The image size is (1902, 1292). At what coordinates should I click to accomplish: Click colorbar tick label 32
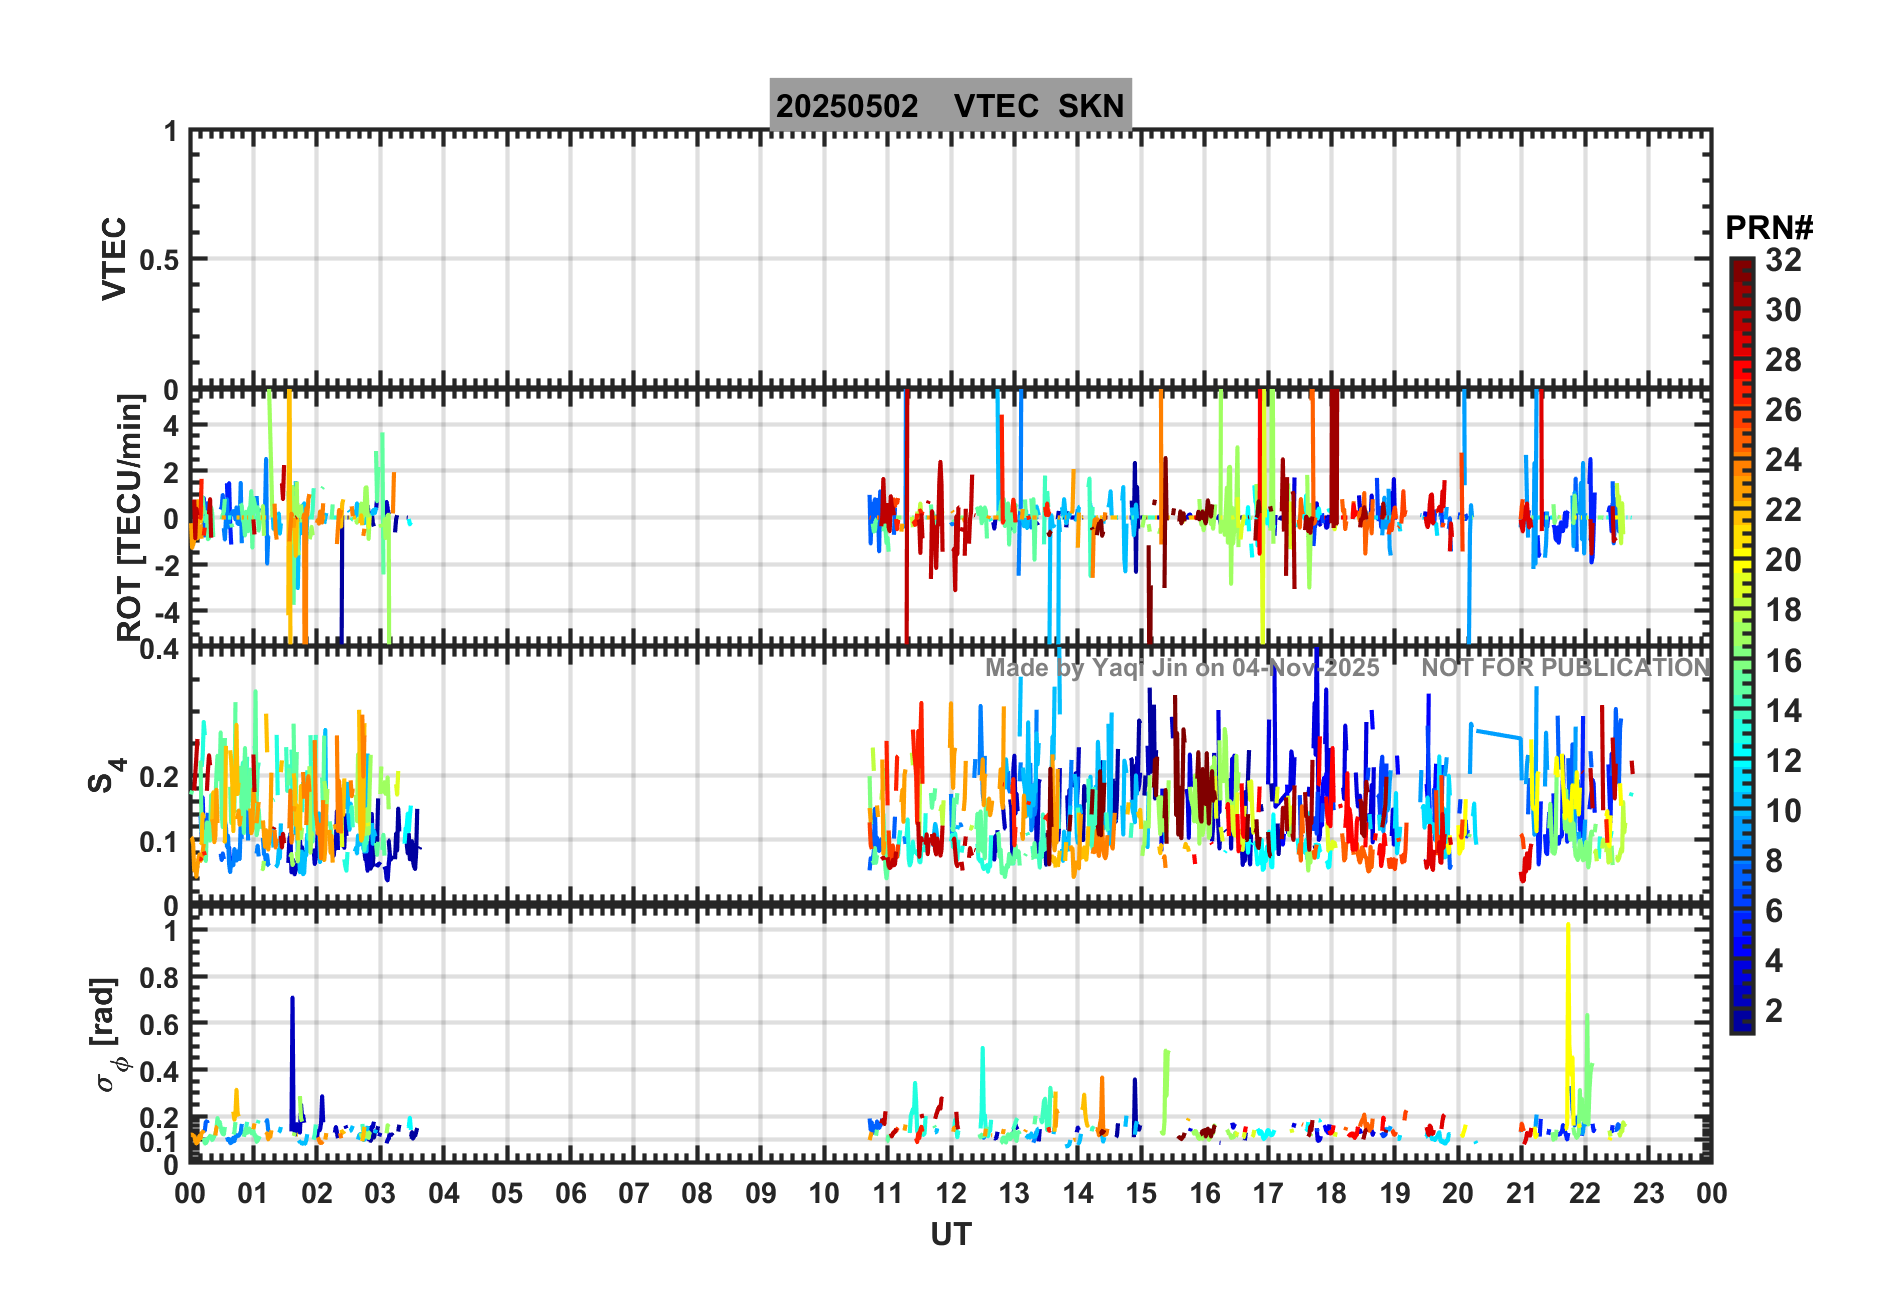[1783, 260]
